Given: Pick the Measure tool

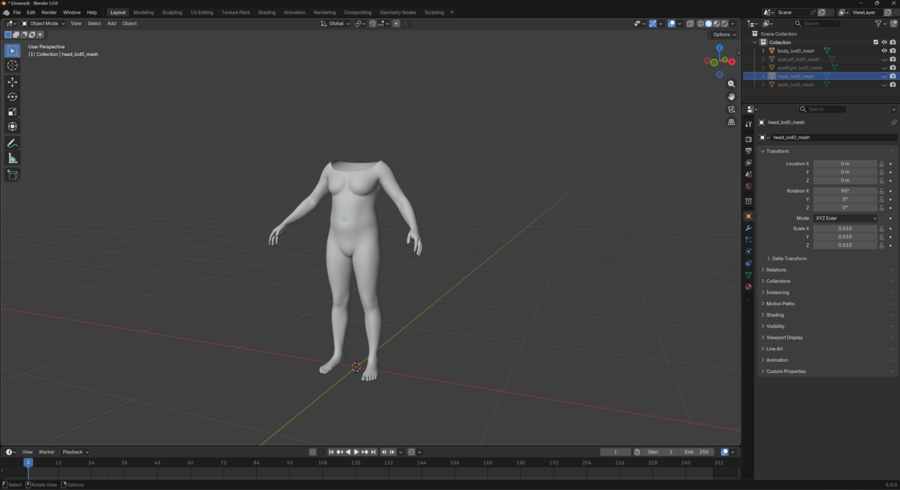Looking at the screenshot, I should (12, 159).
